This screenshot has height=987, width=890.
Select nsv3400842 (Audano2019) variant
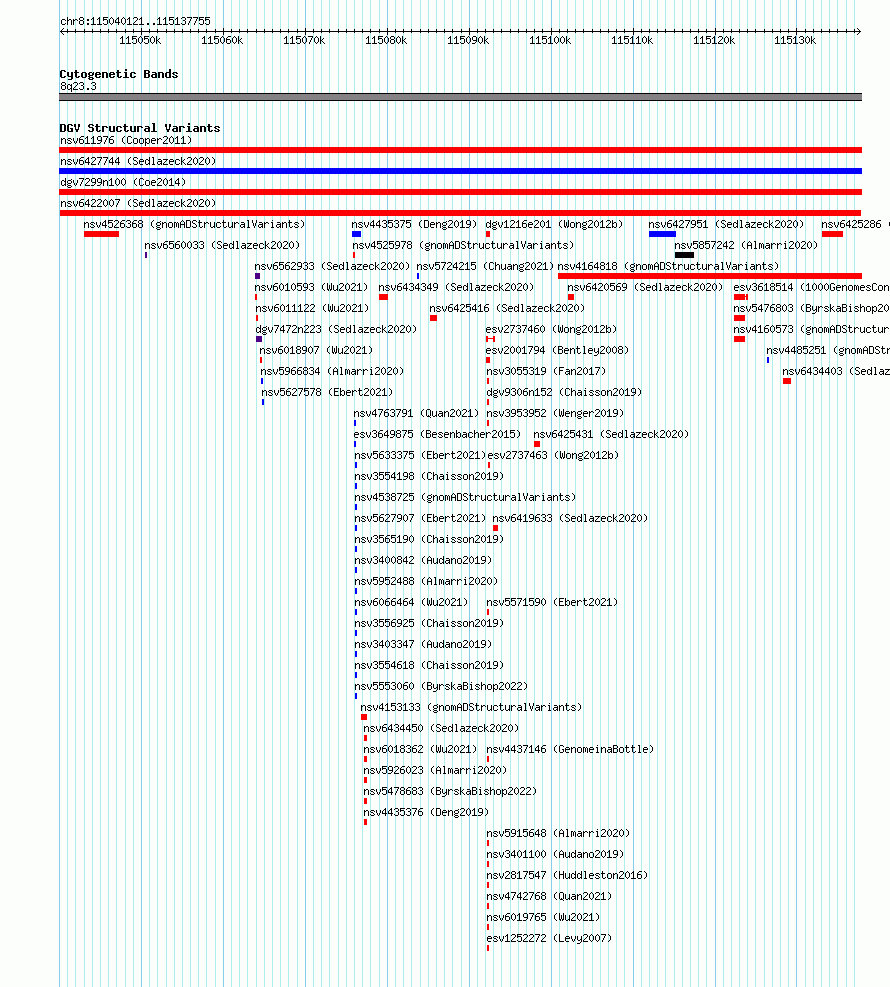423,560
